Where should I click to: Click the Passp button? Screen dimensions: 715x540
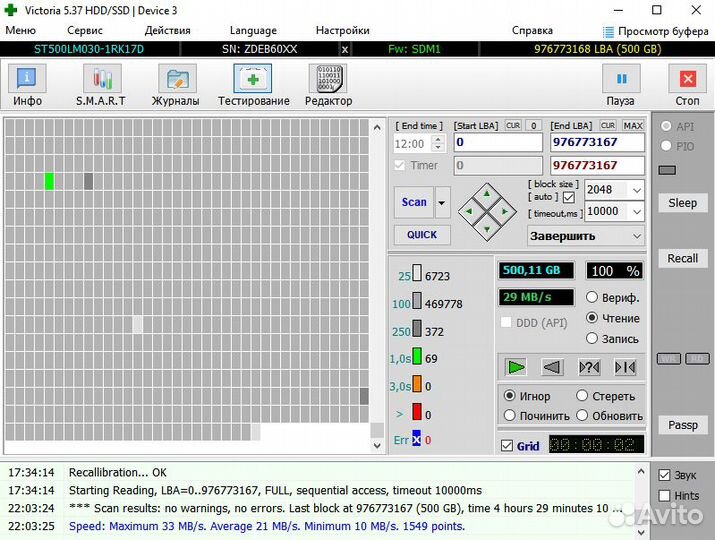coord(683,425)
